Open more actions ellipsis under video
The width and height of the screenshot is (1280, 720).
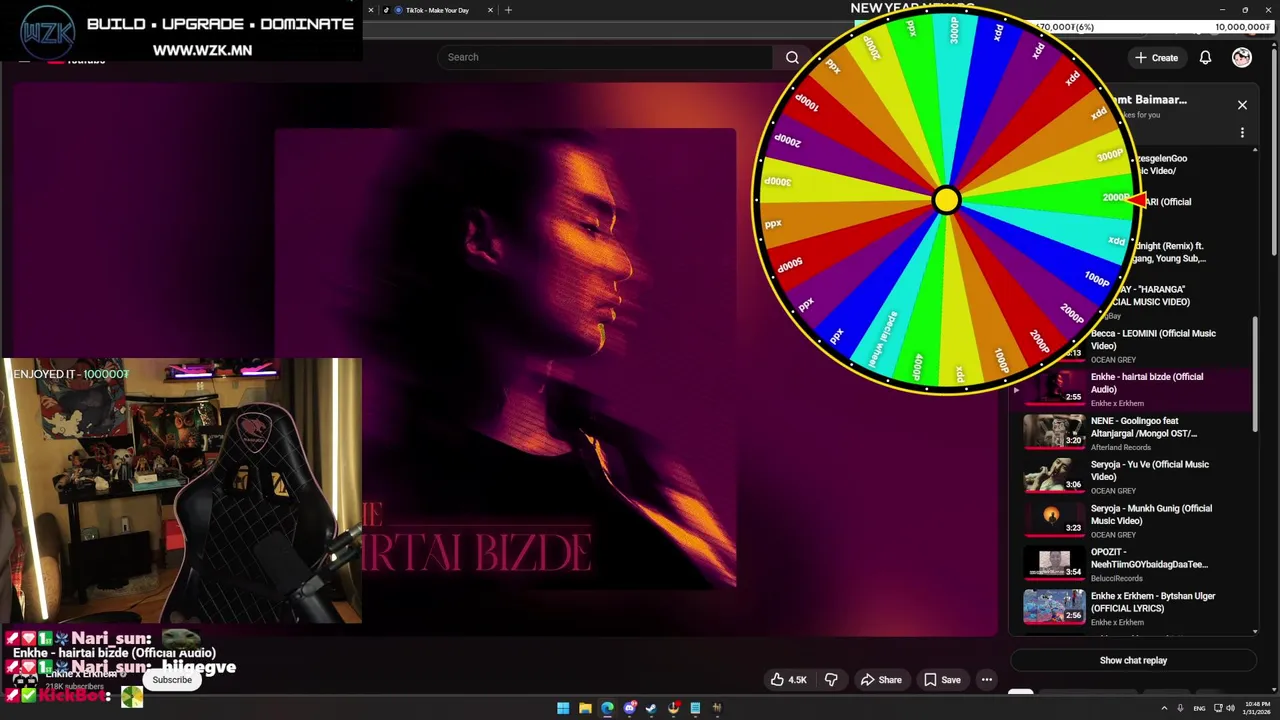point(987,680)
